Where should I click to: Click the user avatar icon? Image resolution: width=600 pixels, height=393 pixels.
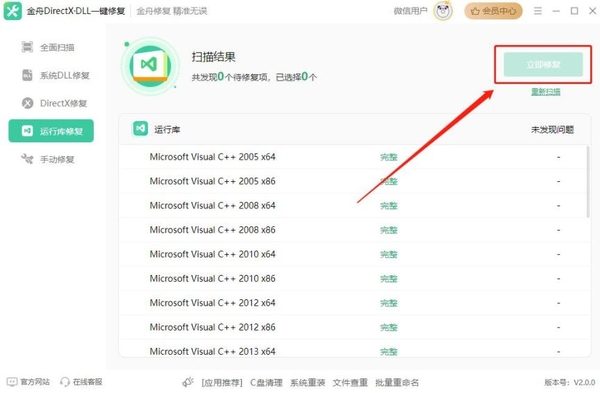443,11
